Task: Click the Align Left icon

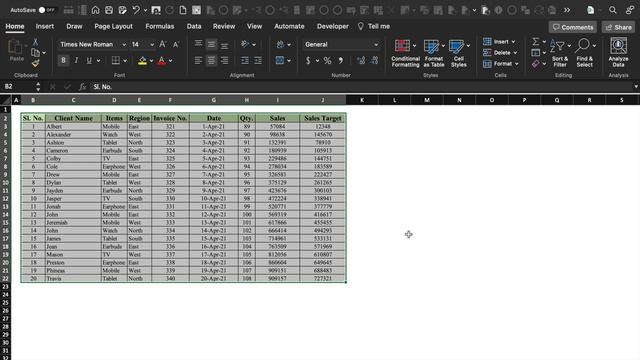Action: [x=198, y=60]
